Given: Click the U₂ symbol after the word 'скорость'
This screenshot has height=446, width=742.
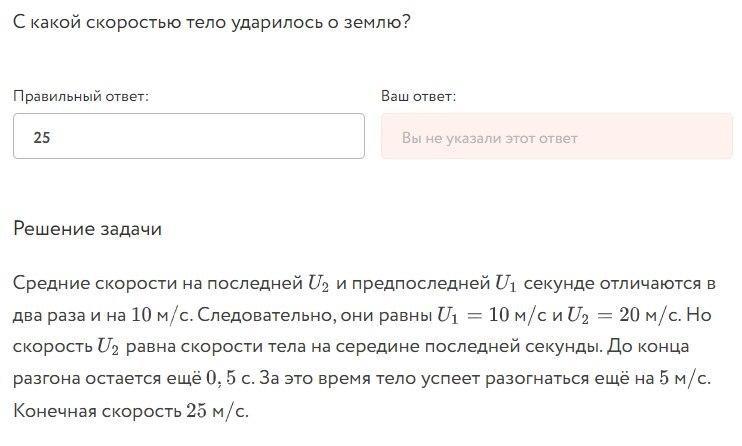Looking at the screenshot, I should pos(107,347).
